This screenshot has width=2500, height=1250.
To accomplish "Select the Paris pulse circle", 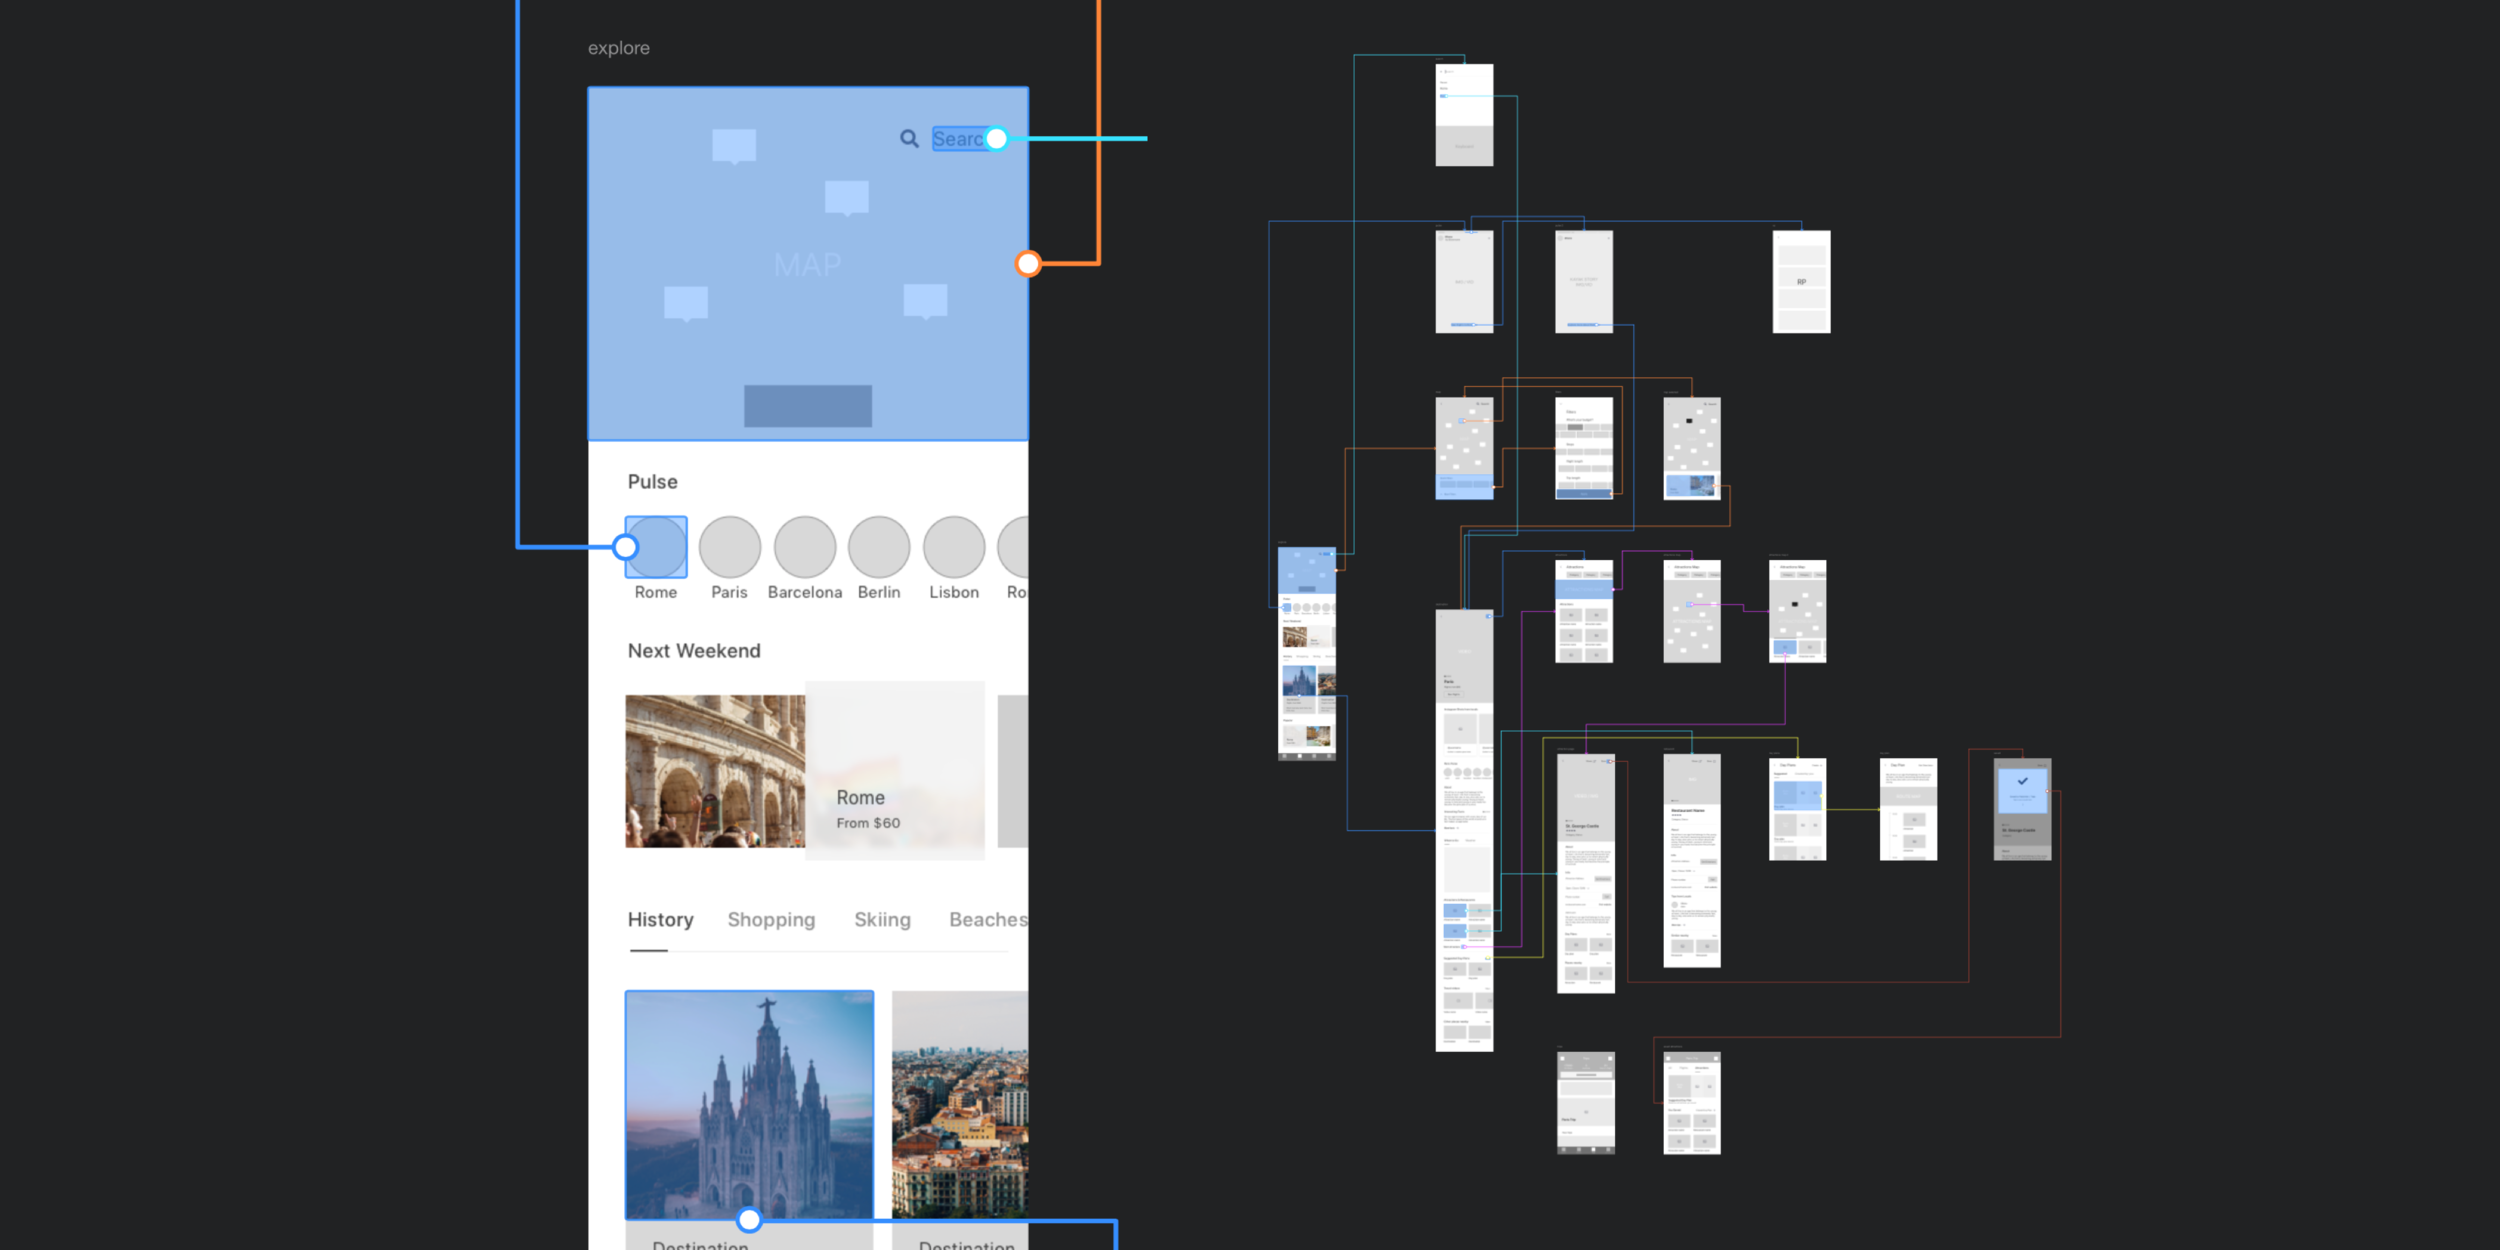I will pyautogui.click(x=729, y=547).
